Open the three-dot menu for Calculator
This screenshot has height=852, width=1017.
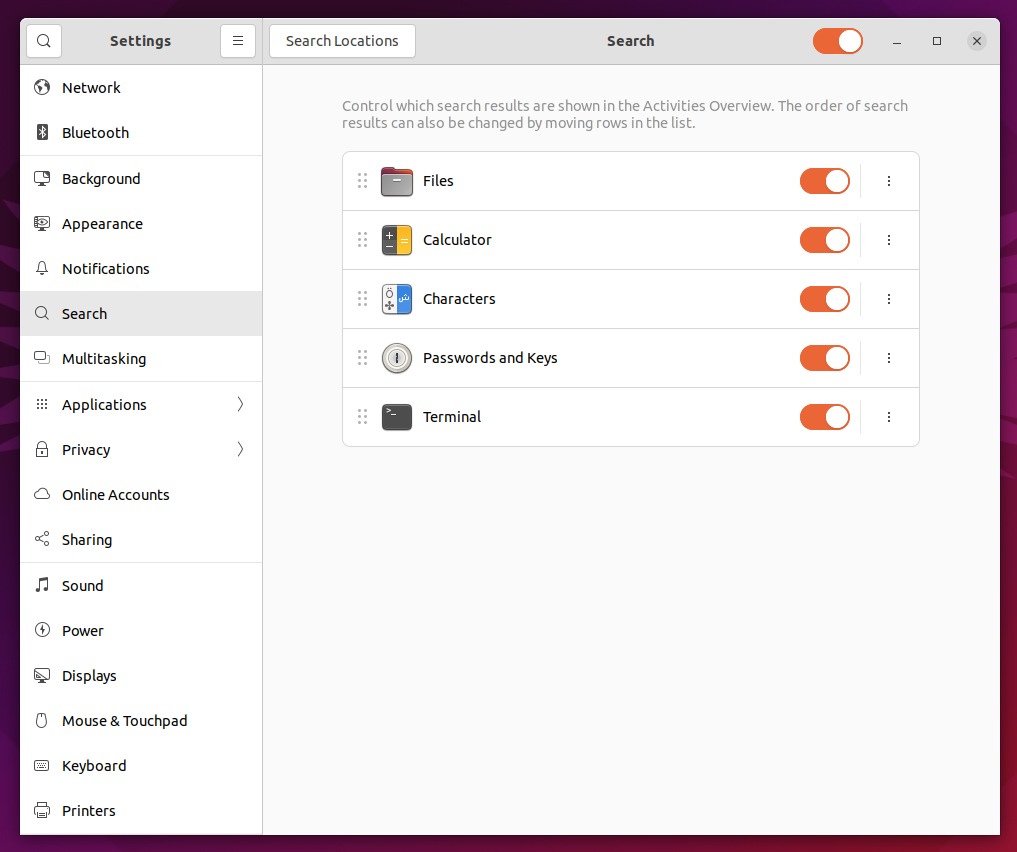(x=888, y=240)
